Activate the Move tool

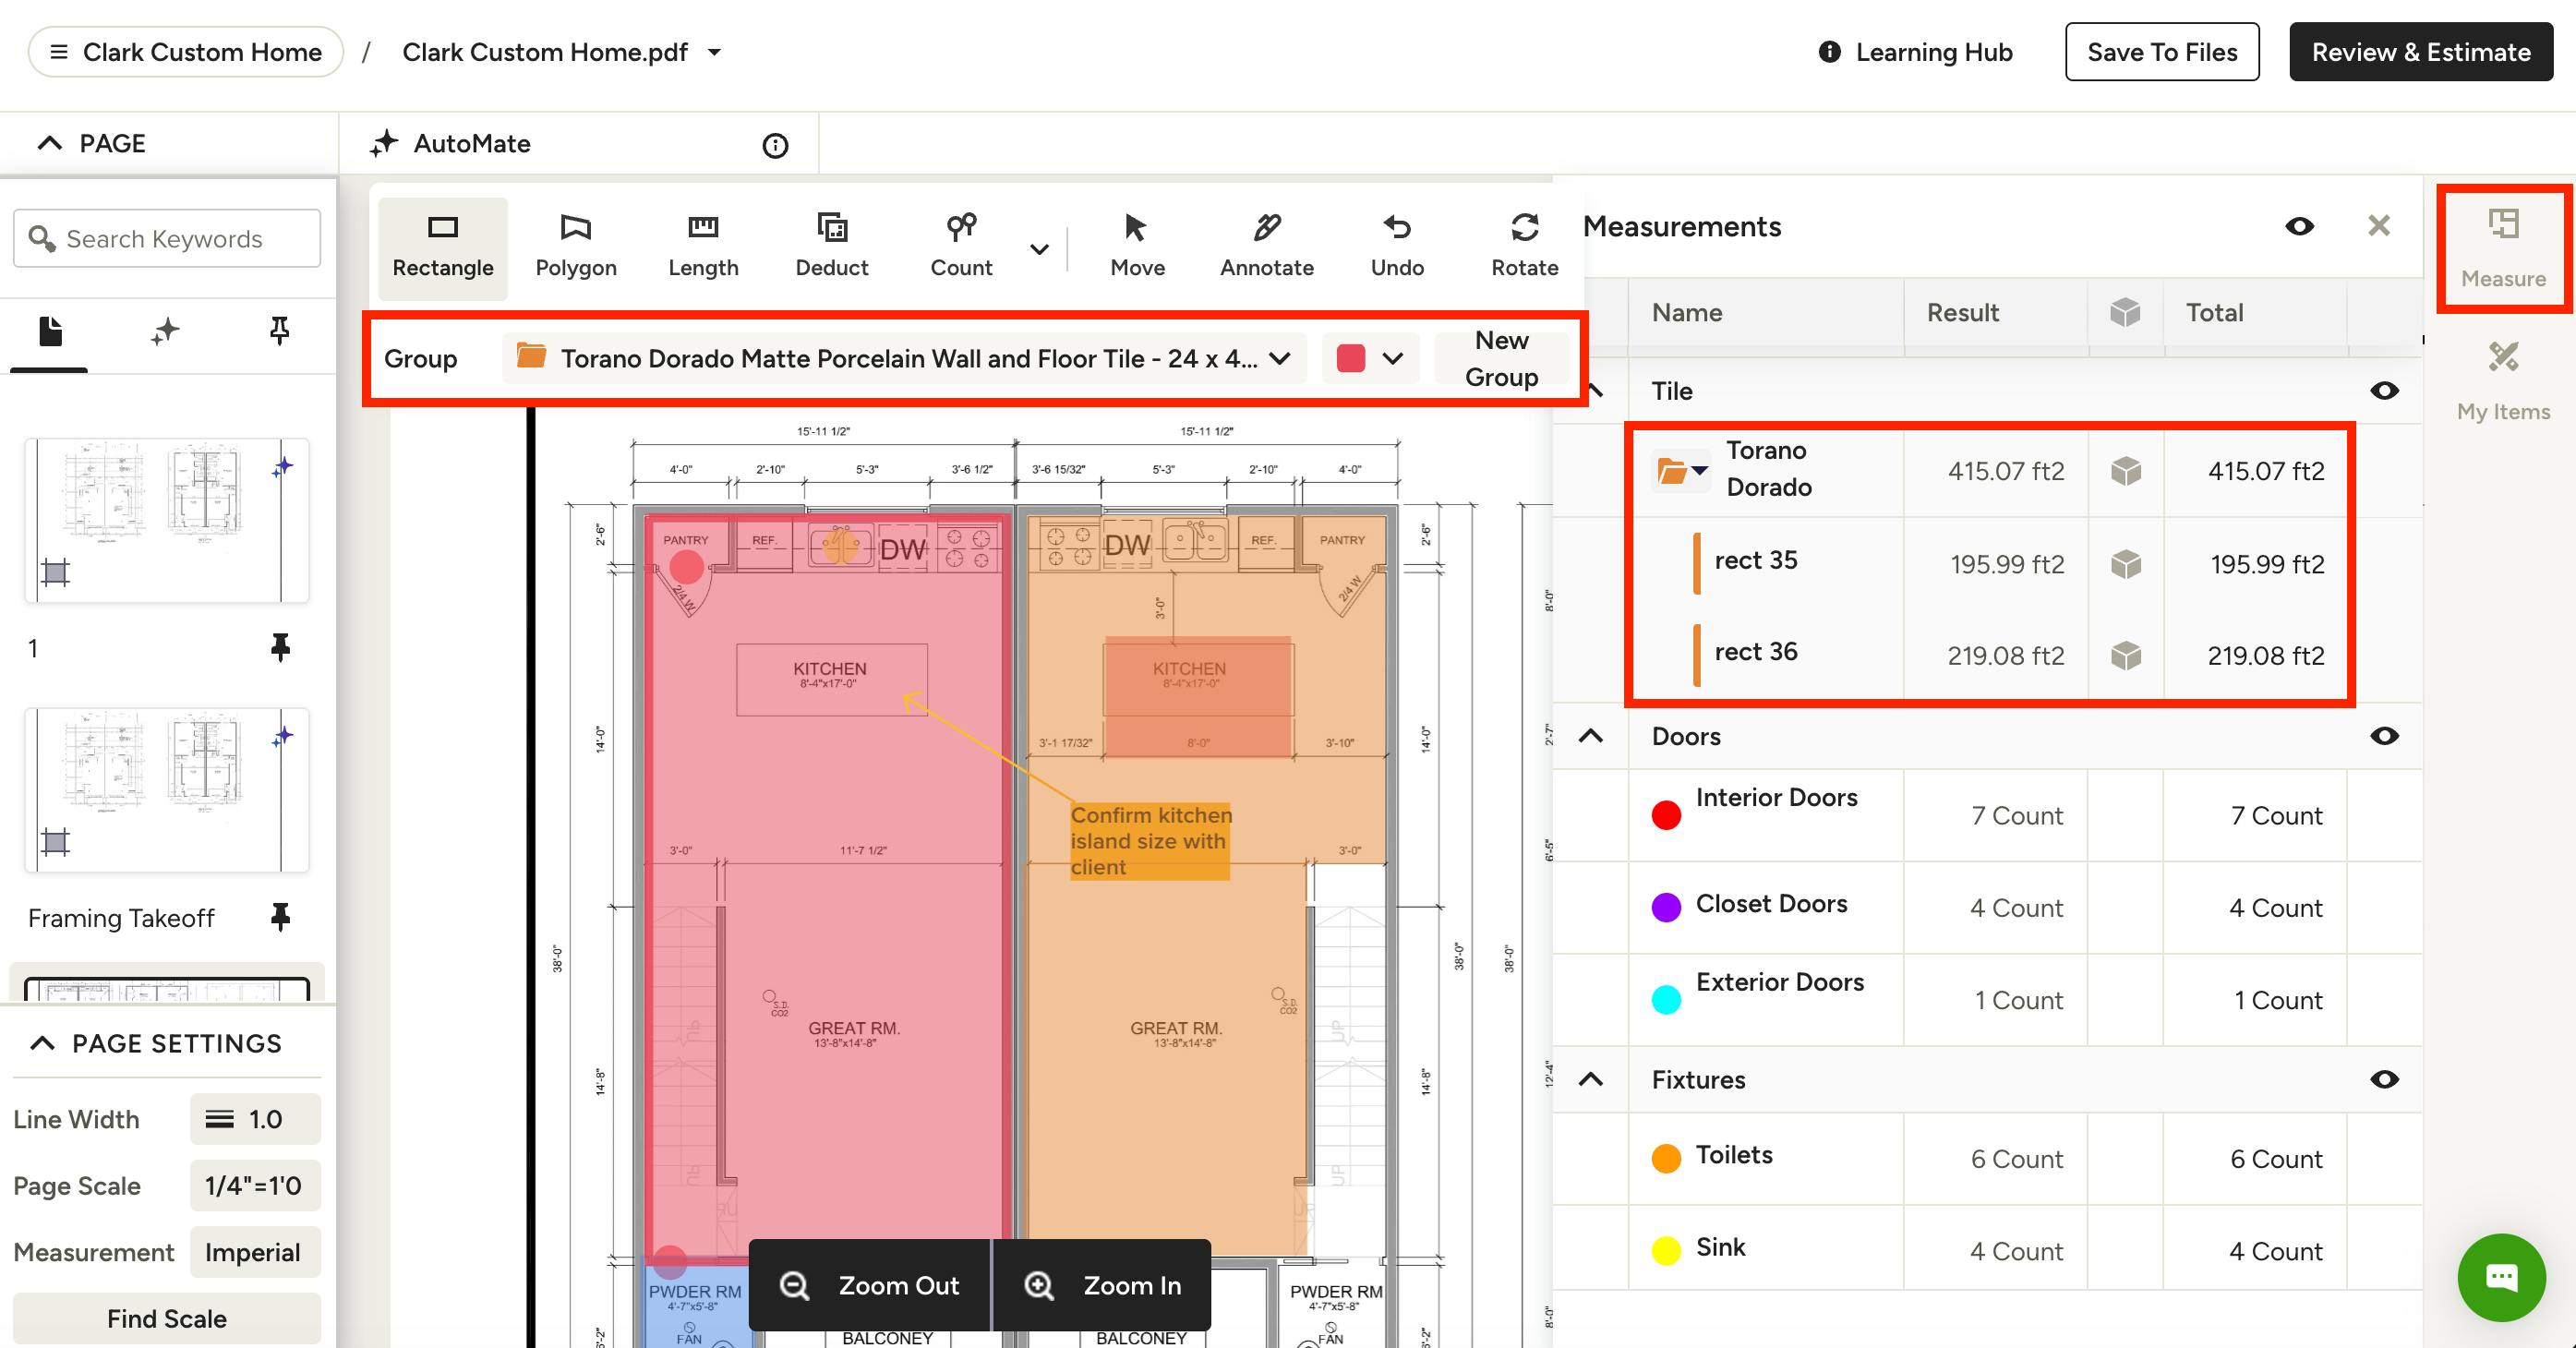(1137, 247)
